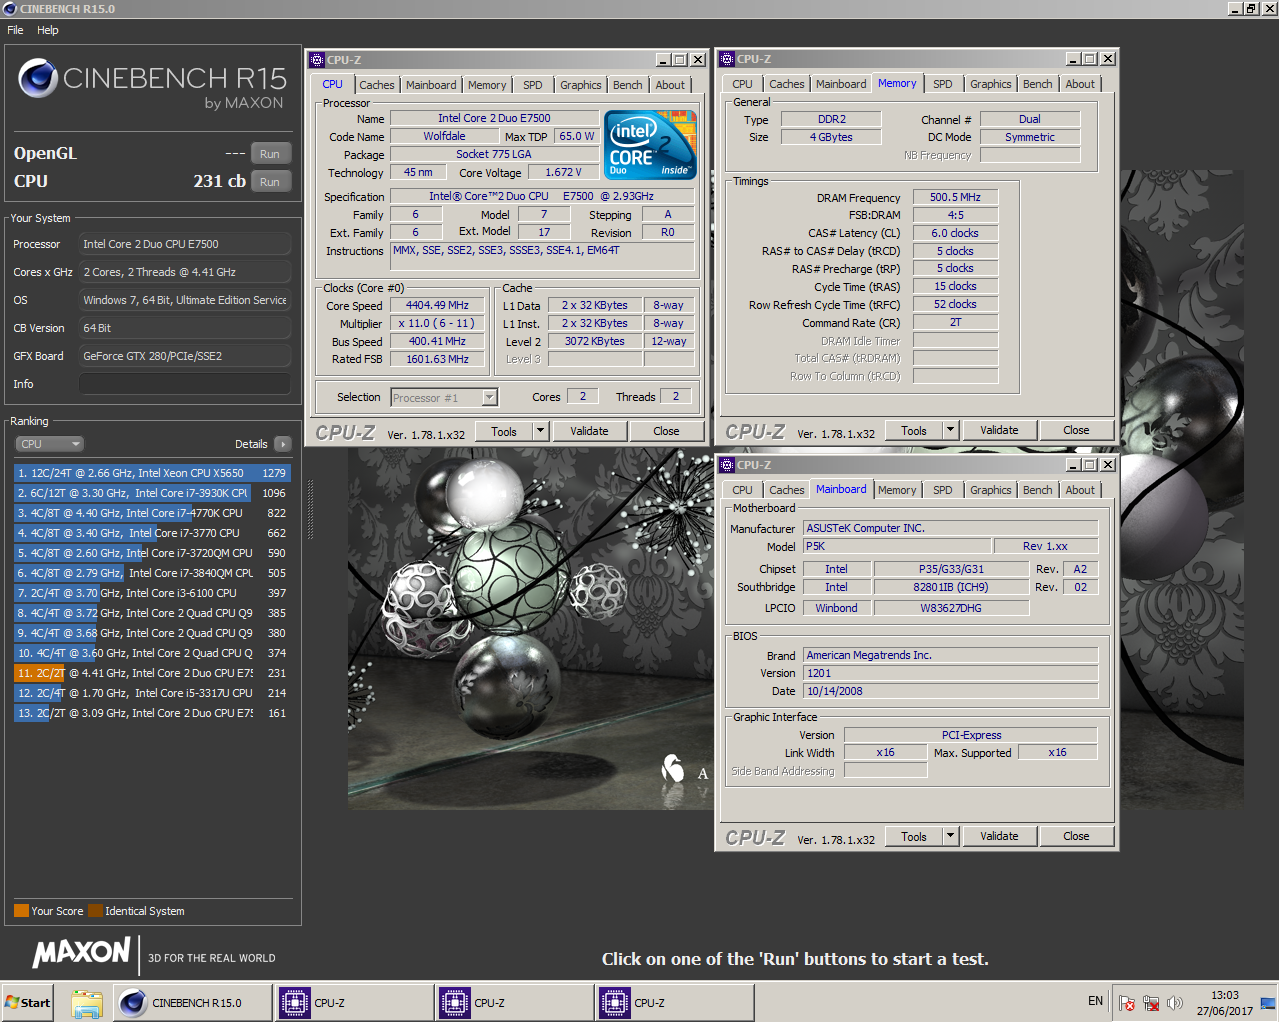
Task: Open Graphics tab in Memory window
Action: pyautogui.click(x=991, y=84)
